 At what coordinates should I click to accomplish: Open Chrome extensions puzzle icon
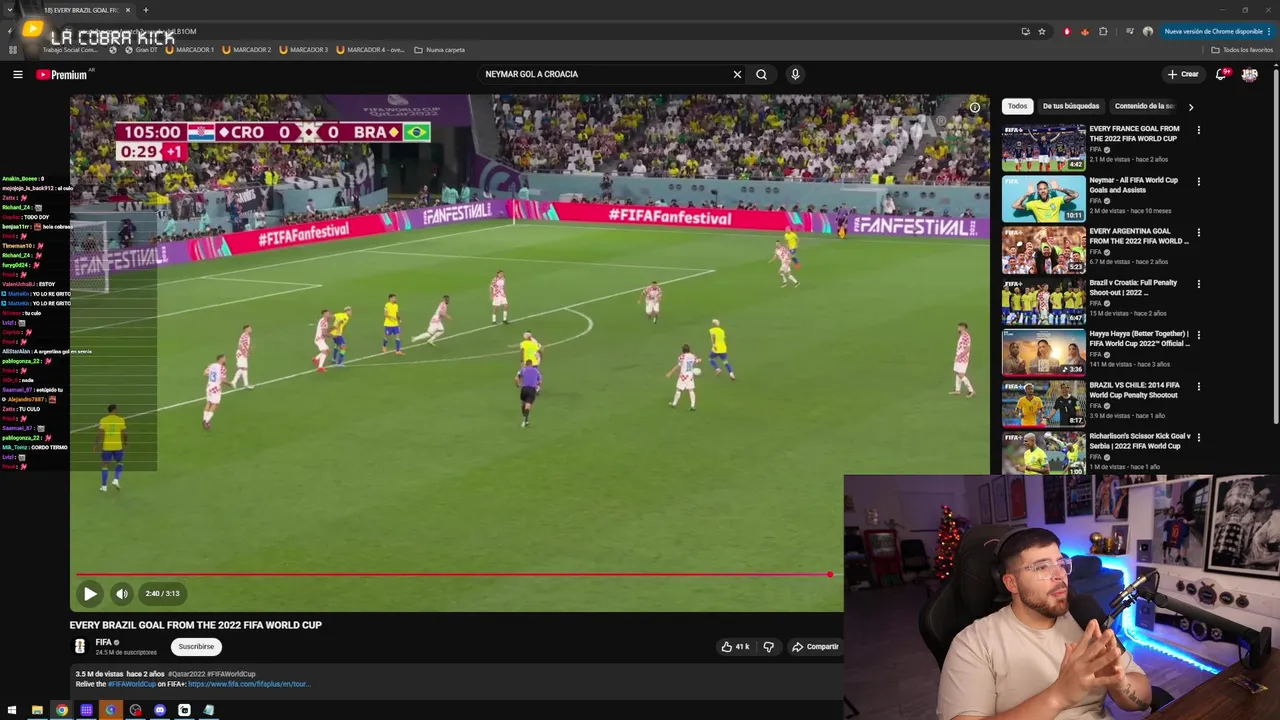point(1103,32)
